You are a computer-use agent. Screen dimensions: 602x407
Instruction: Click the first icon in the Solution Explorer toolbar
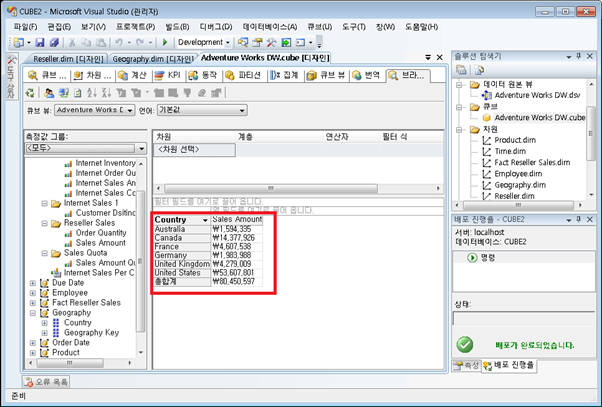click(x=461, y=70)
